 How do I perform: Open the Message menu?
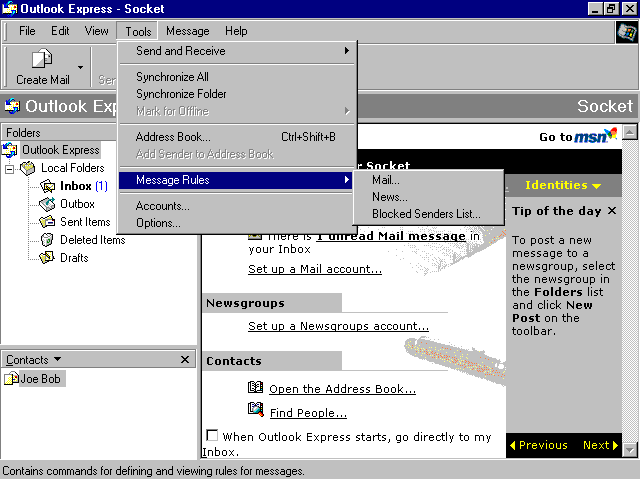[x=188, y=31]
